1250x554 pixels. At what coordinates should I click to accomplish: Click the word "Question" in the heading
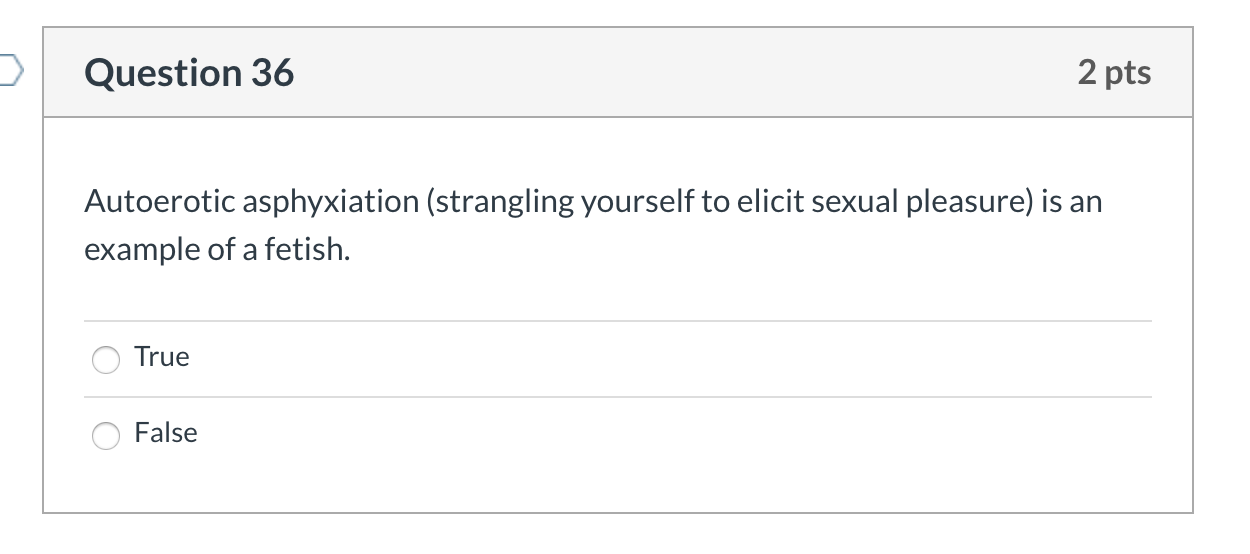(x=160, y=73)
